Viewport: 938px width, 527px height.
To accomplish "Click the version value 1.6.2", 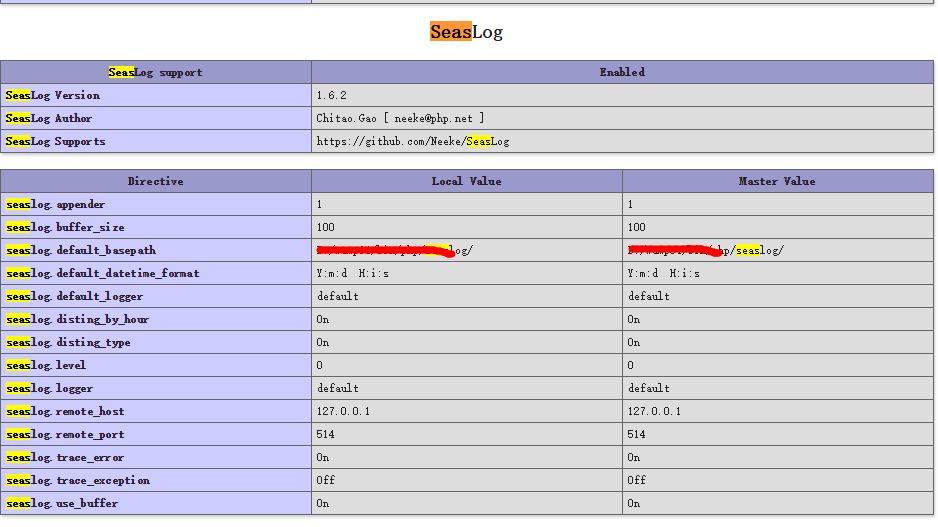I will [x=331, y=96].
